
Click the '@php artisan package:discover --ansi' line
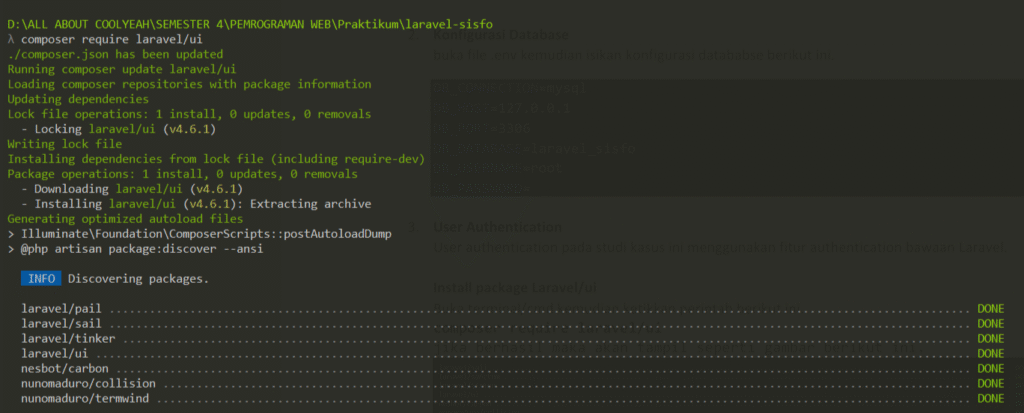135,248
